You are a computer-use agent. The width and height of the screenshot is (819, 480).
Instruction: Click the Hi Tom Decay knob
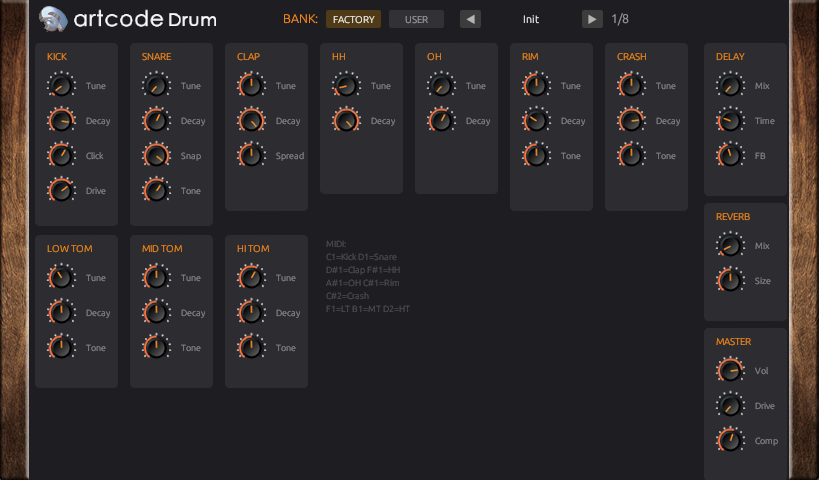[251, 313]
